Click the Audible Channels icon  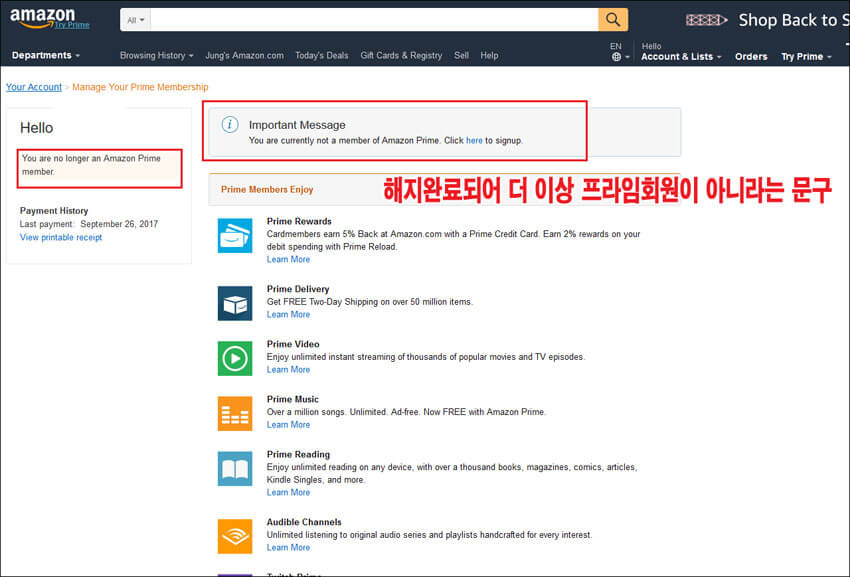[235, 536]
